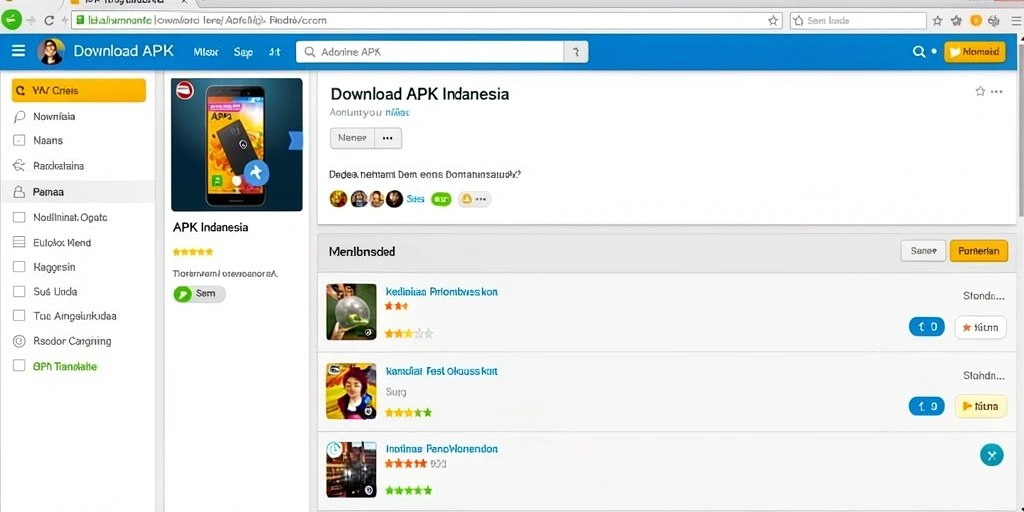Click the teal round close icon
The height and width of the screenshot is (512, 1024).
coord(991,455)
